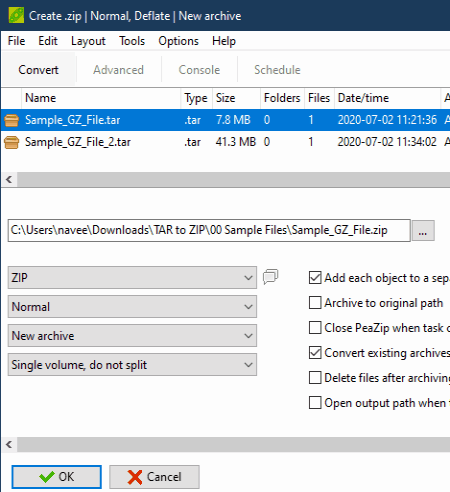Select the Sample_GZ_File.tar row
The image size is (450, 492).
(x=225, y=120)
